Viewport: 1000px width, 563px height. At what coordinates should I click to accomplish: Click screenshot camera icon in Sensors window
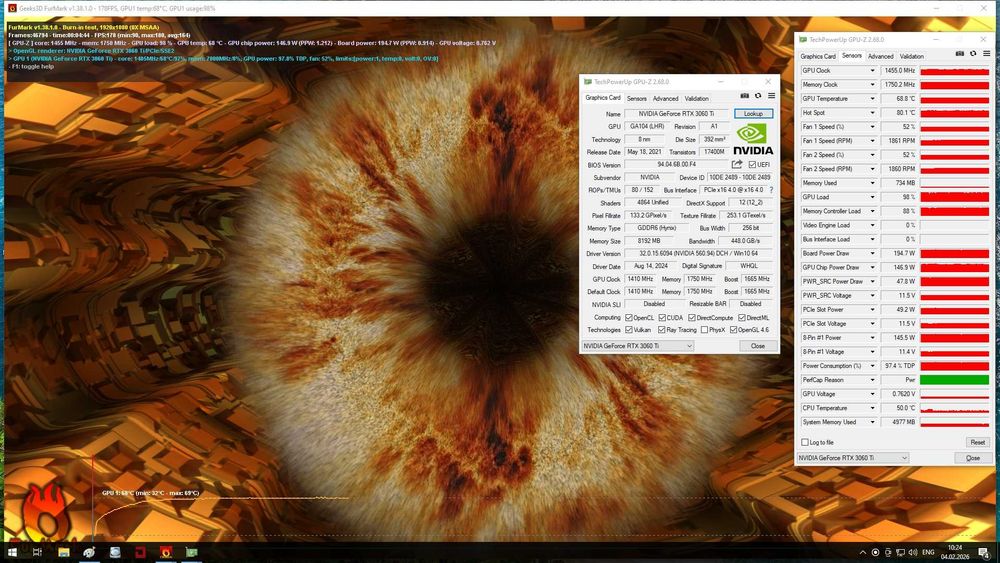[x=960, y=54]
